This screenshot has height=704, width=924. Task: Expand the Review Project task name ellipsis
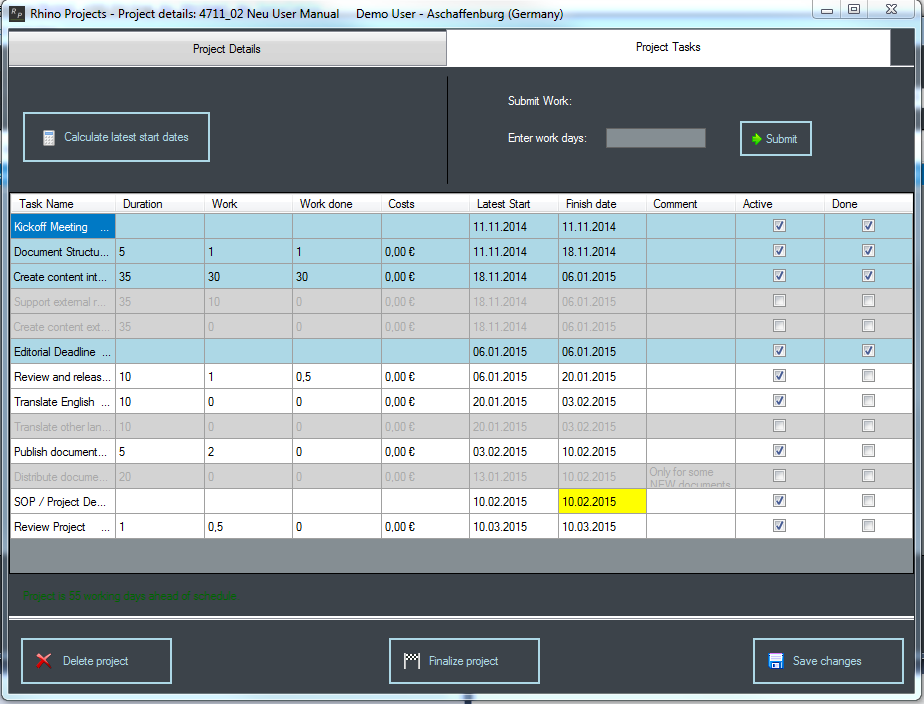point(105,528)
